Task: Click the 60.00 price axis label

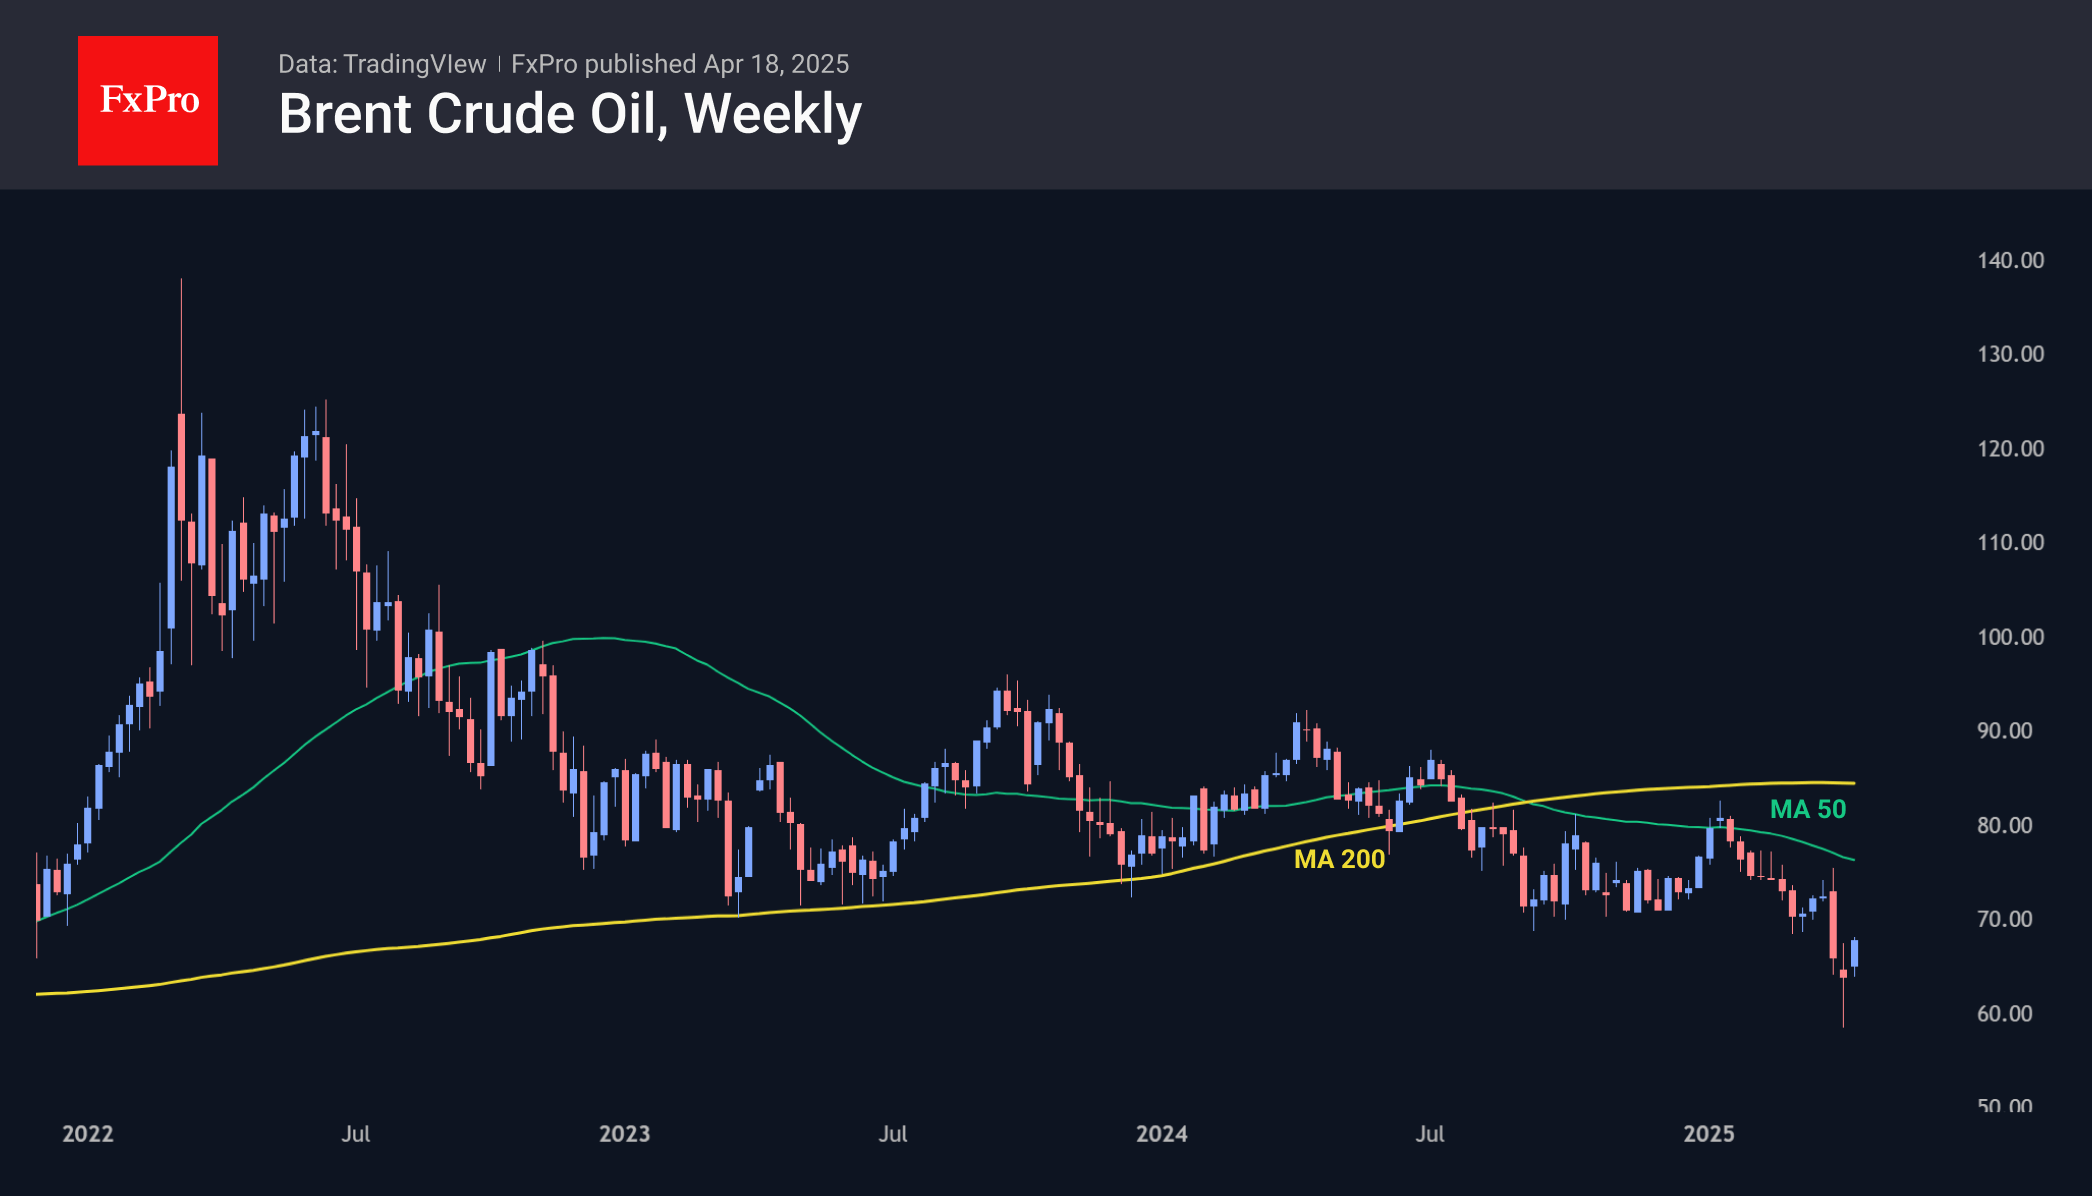Action: click(x=2004, y=1014)
